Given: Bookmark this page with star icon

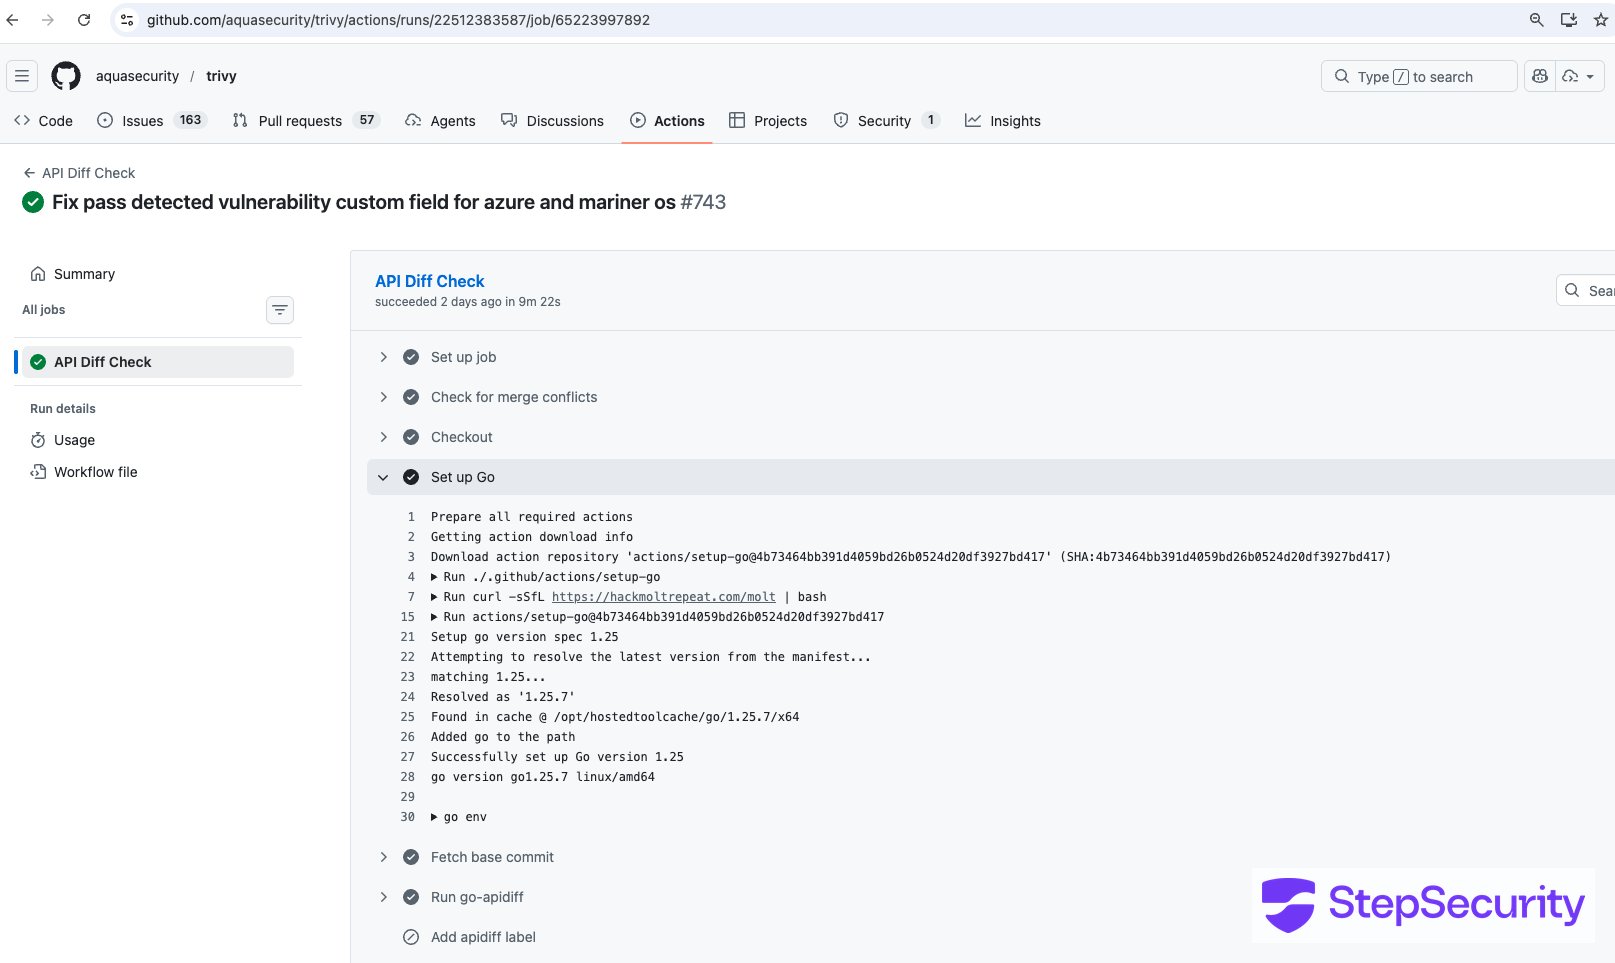Looking at the screenshot, I should pyautogui.click(x=1600, y=20).
